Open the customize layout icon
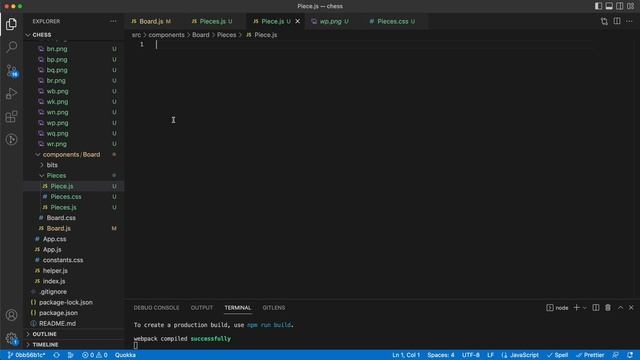The width and height of the screenshot is (640, 360). pyautogui.click(x=631, y=6)
